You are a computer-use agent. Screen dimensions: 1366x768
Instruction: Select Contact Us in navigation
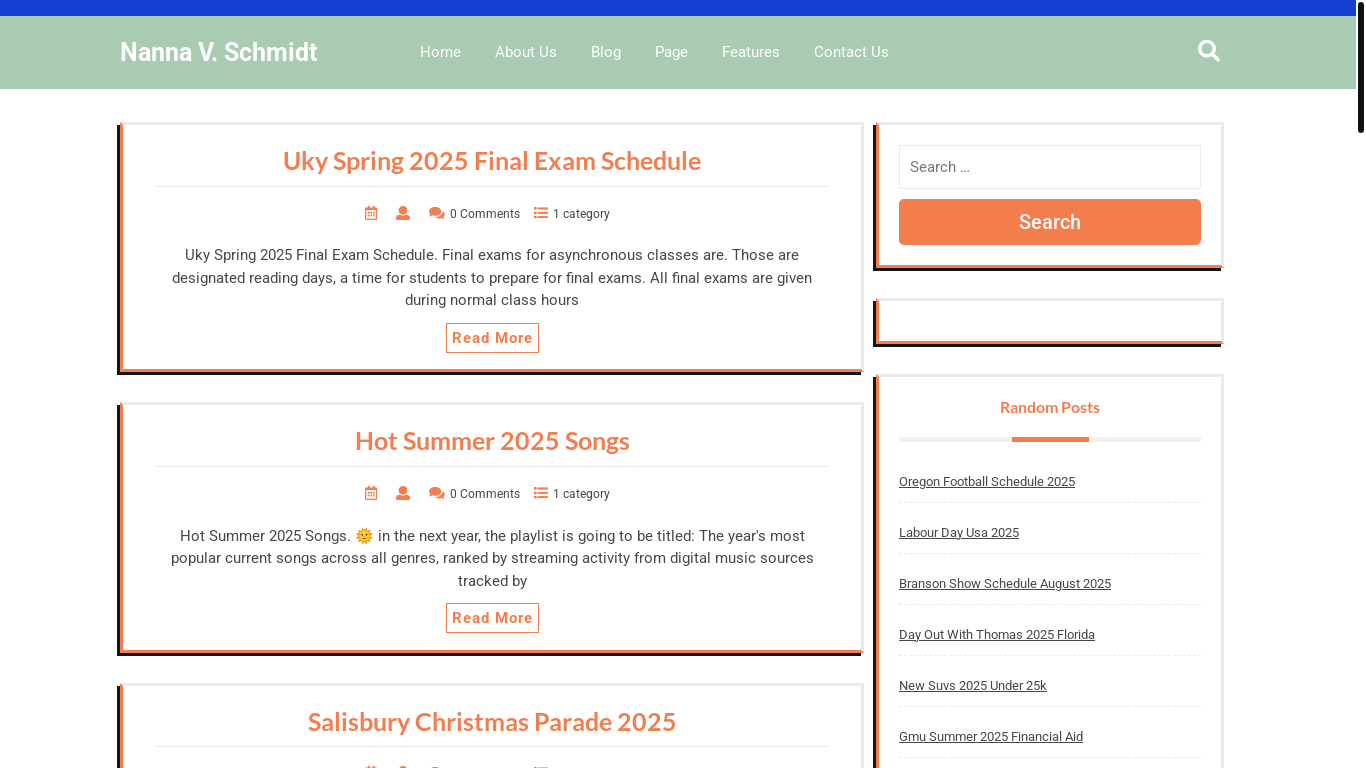tap(851, 52)
